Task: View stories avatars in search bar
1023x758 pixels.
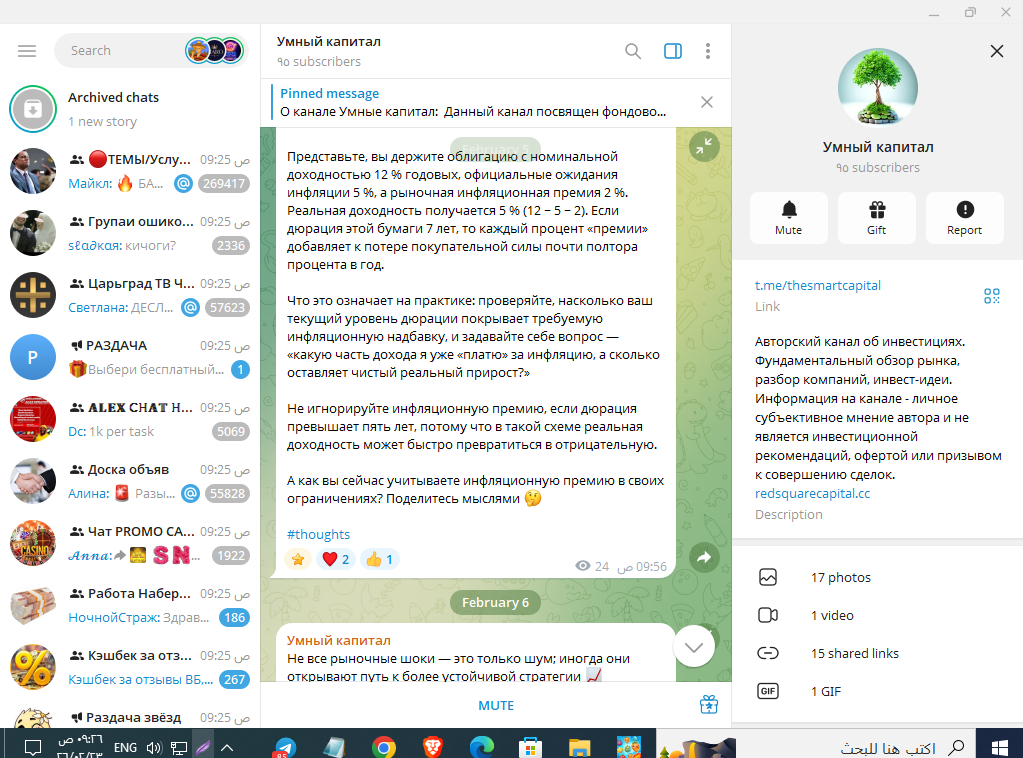Action: 215,50
